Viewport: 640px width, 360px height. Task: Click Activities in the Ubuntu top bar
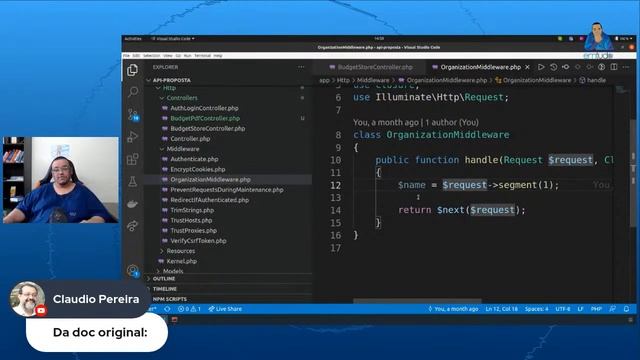133,39
